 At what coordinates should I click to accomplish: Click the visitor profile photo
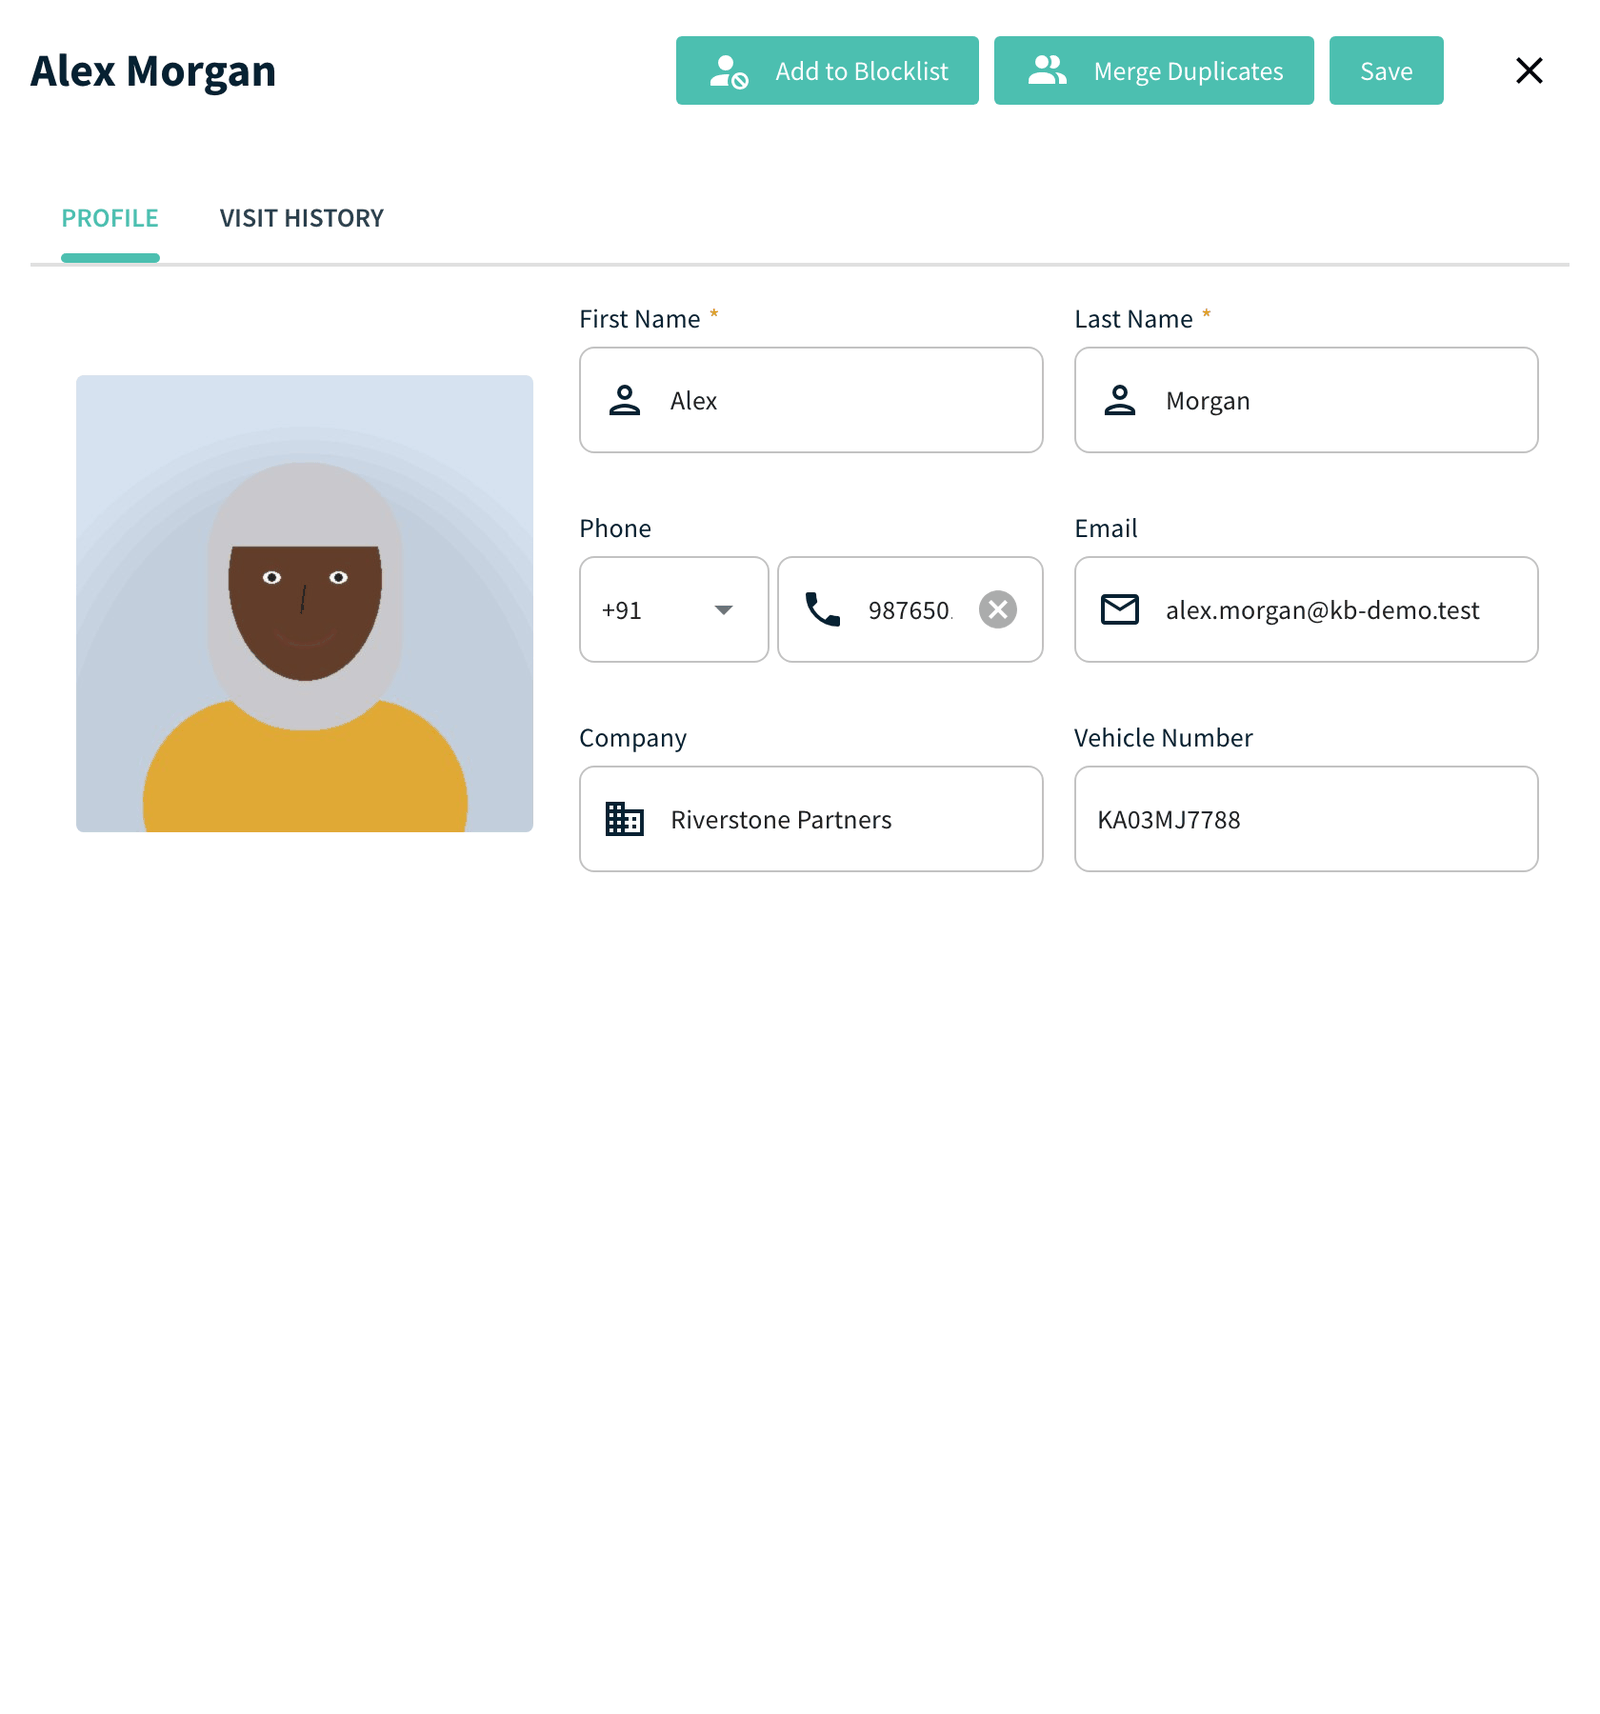coord(305,604)
